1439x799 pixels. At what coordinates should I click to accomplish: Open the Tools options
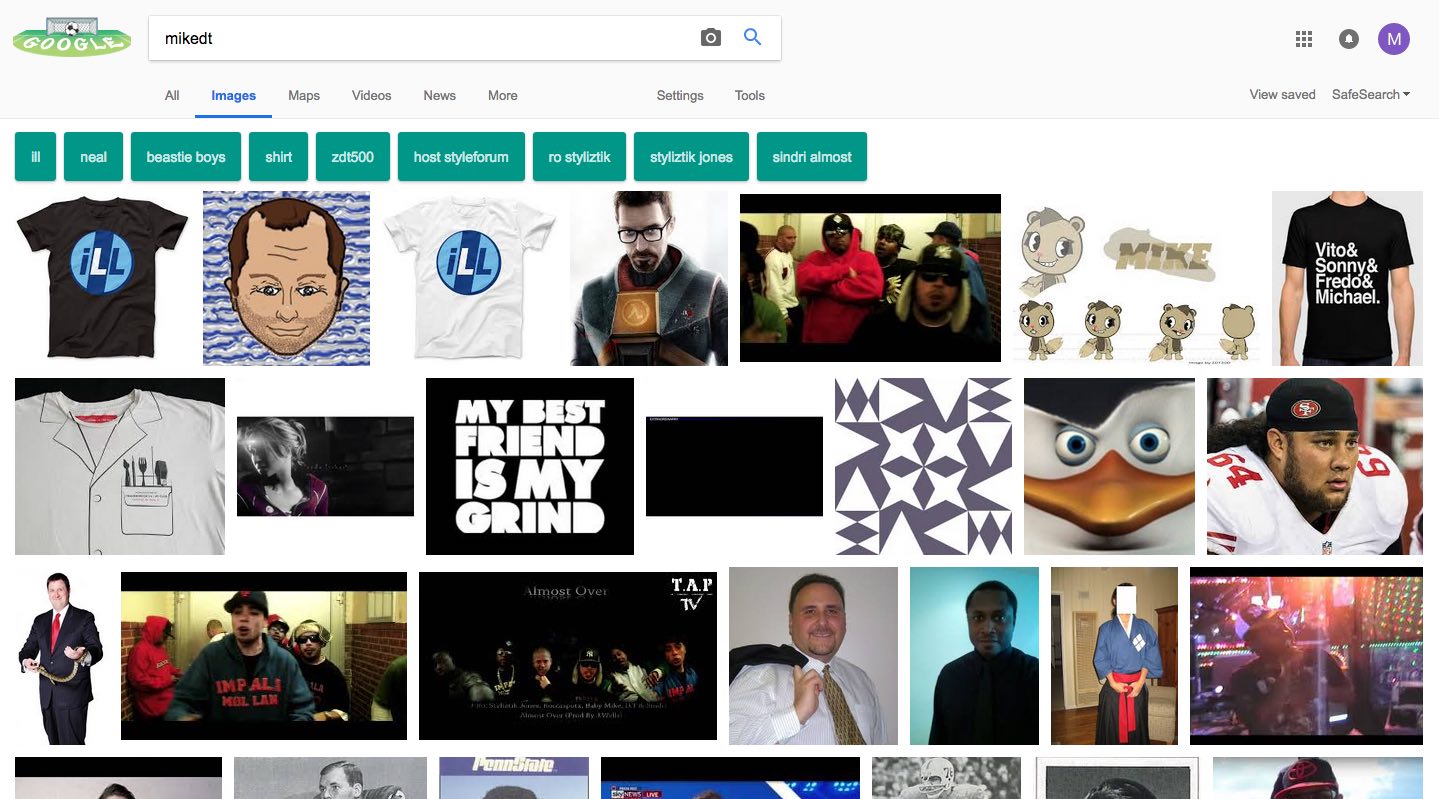749,96
